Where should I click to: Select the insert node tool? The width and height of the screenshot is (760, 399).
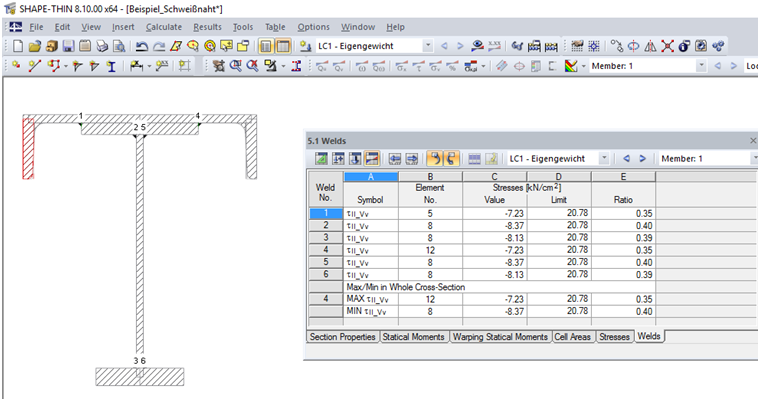click(x=17, y=65)
